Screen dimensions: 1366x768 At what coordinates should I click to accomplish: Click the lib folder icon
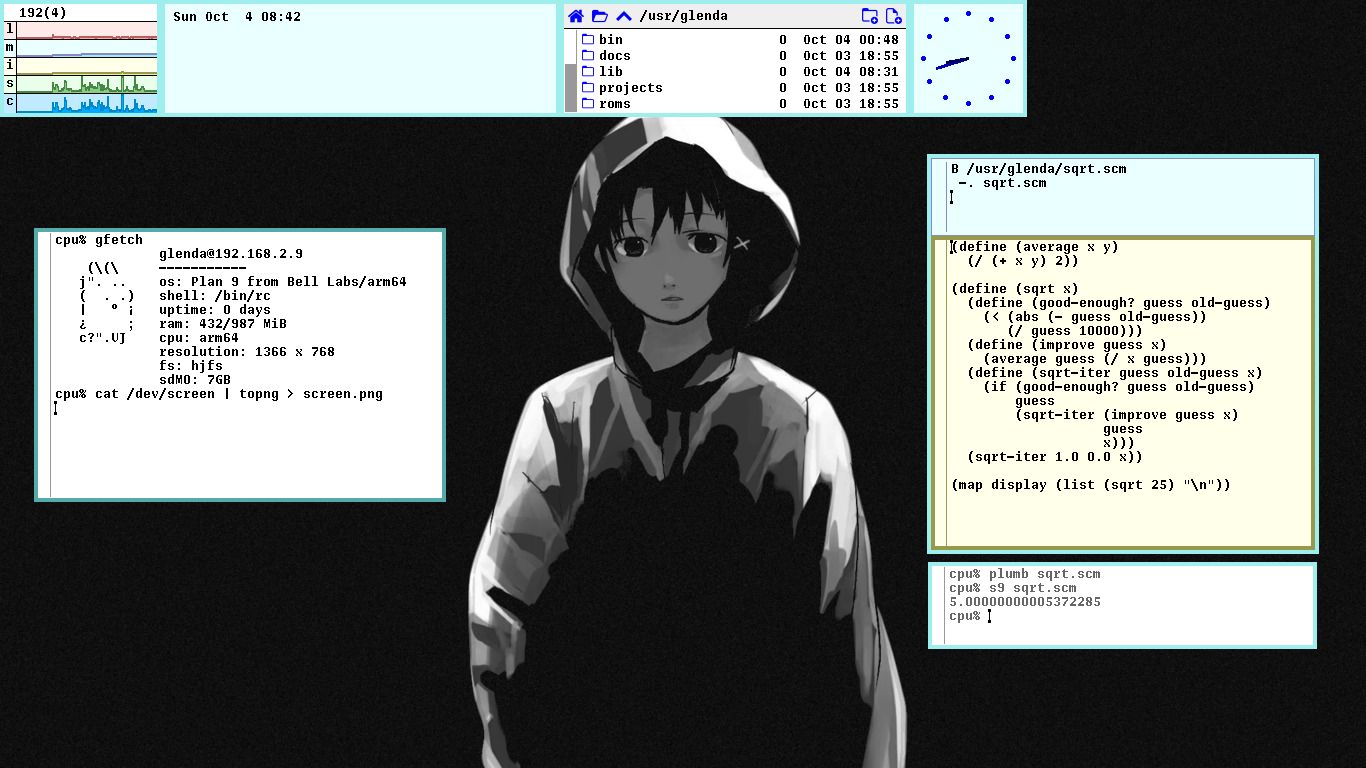pyautogui.click(x=587, y=71)
